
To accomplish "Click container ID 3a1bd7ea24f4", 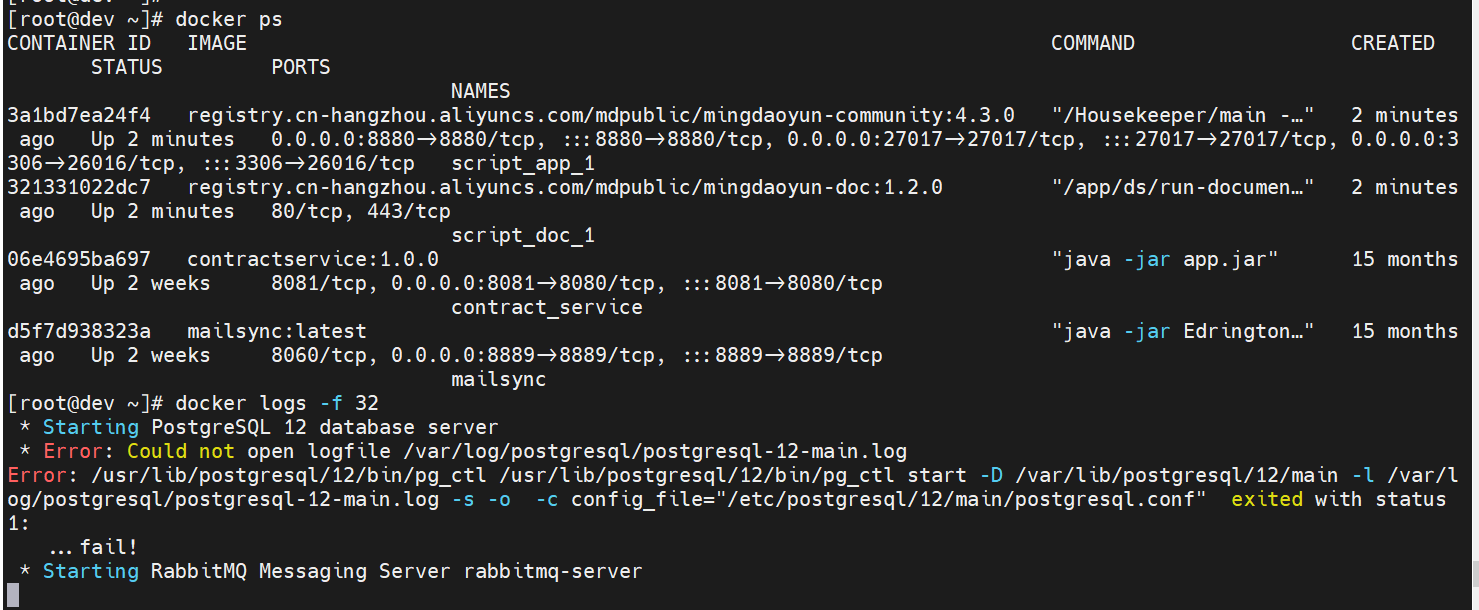I will tap(79, 115).
